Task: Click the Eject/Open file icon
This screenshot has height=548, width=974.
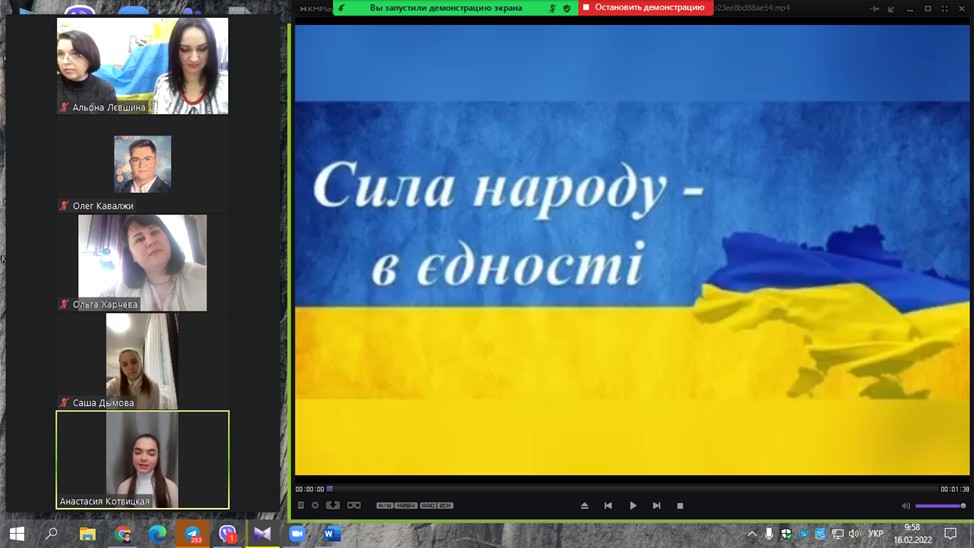Action: coord(584,506)
